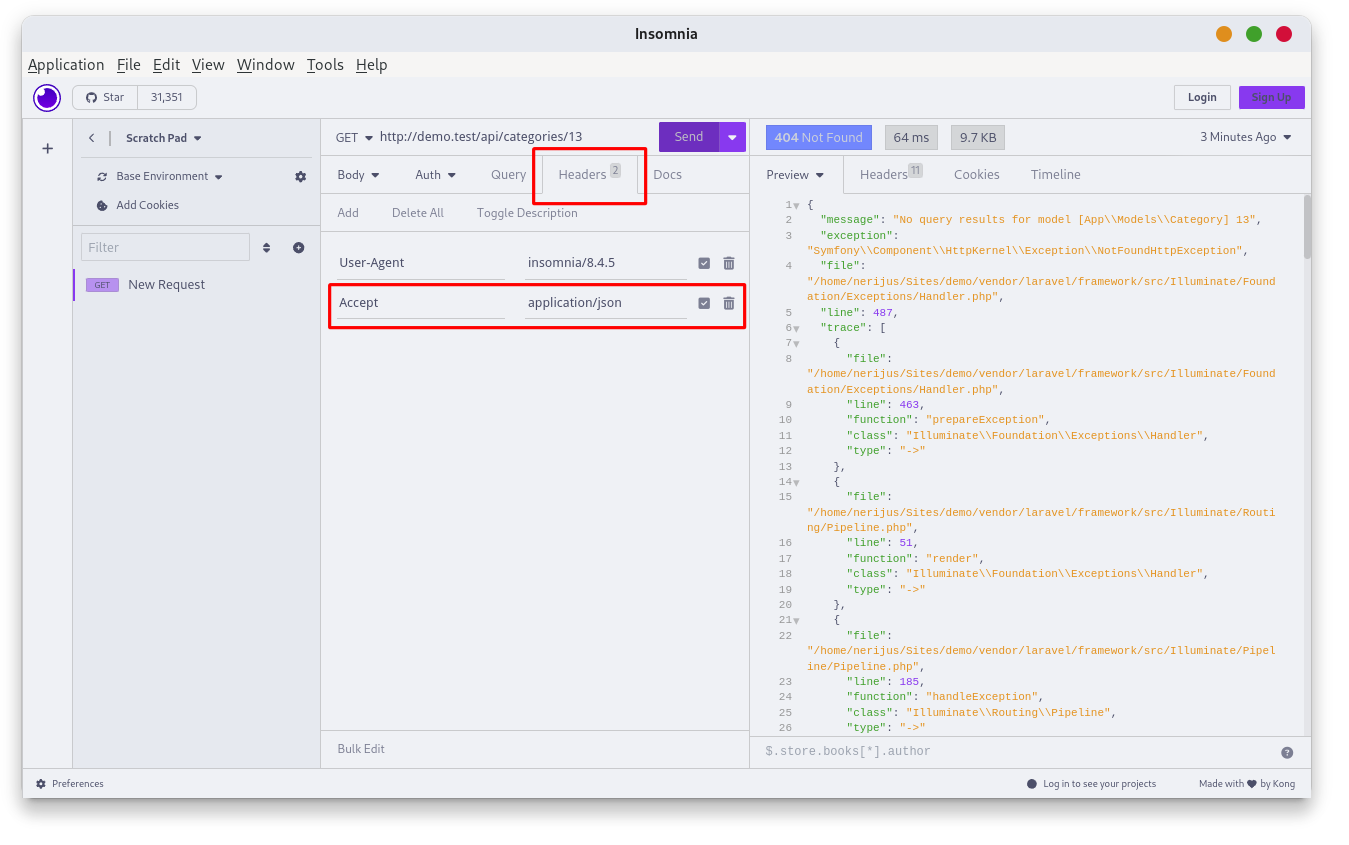Click the request URL field

tap(515, 137)
